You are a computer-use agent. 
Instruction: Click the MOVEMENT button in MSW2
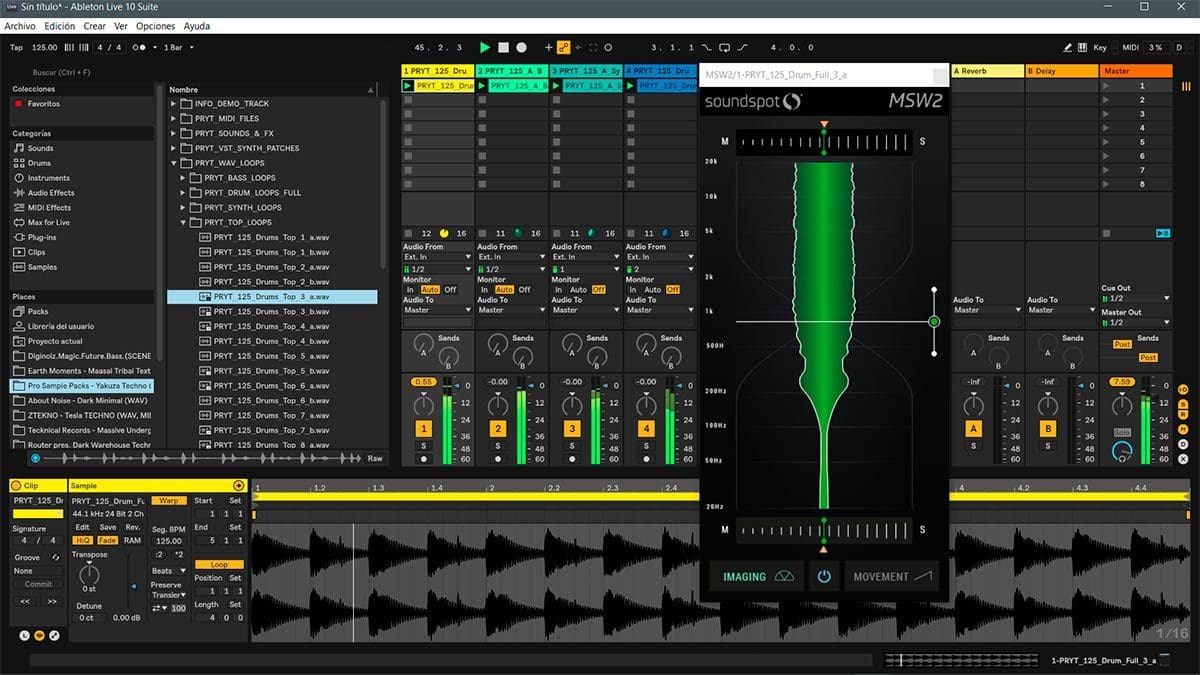[x=892, y=577]
